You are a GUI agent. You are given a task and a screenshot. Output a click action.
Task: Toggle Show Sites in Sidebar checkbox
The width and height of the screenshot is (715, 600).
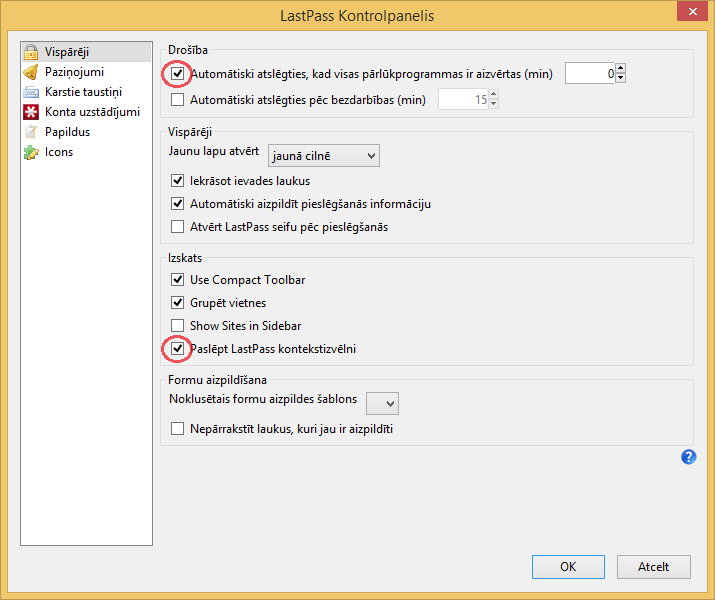pyautogui.click(x=177, y=326)
